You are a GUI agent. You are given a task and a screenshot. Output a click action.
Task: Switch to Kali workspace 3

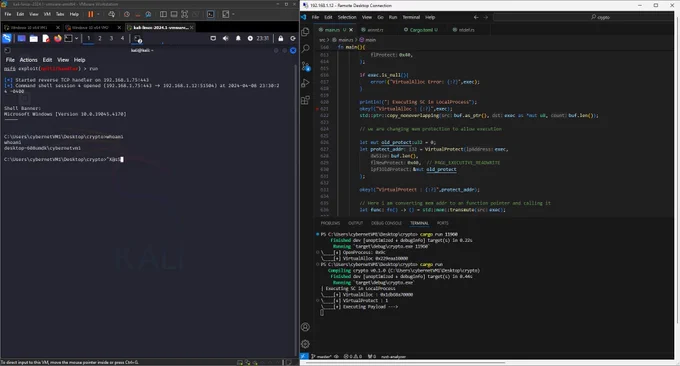pos(111,38)
